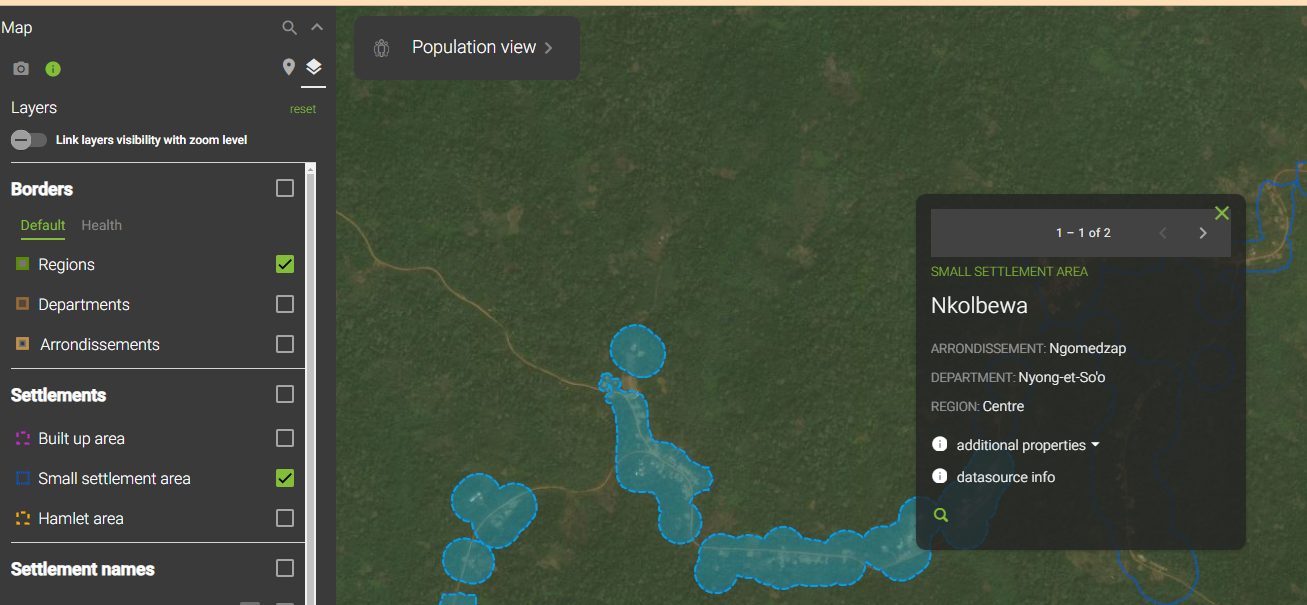Click the info icon beside datasource info

coord(939,476)
